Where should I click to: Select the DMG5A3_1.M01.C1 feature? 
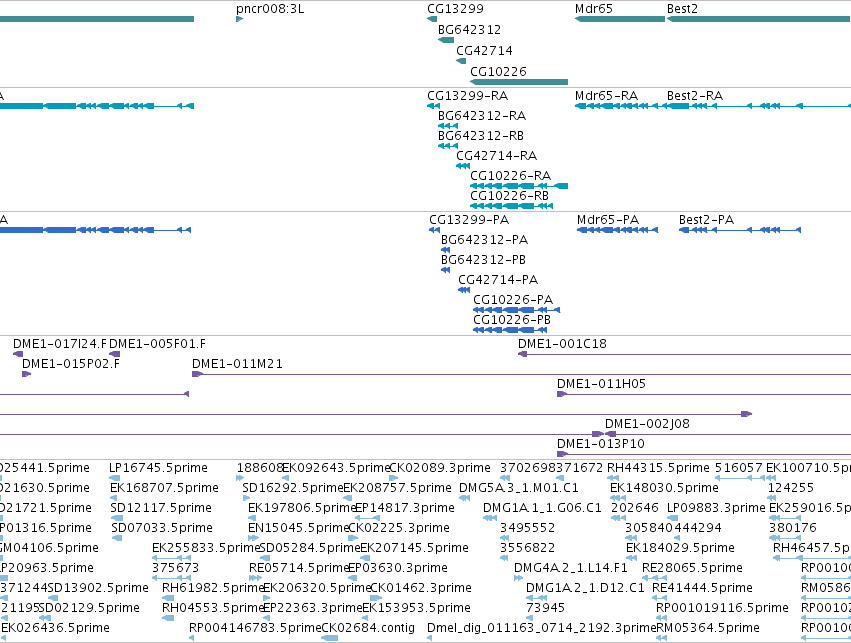pyautogui.click(x=464, y=498)
